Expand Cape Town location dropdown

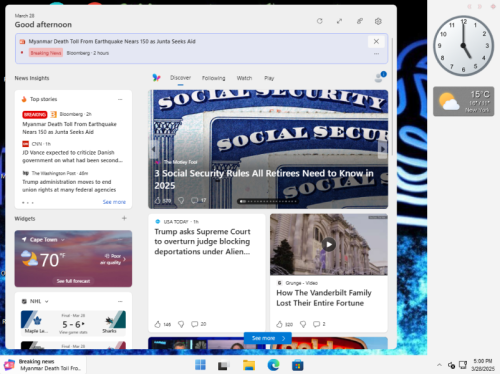tap(63, 240)
